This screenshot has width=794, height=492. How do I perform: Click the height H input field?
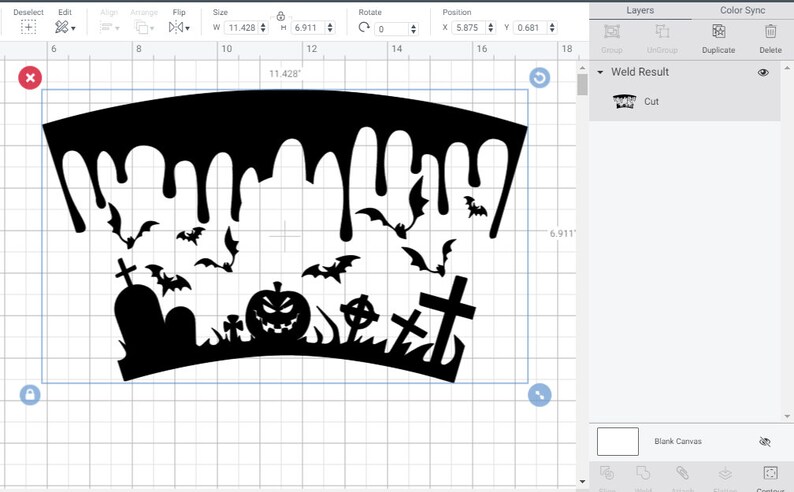(x=308, y=28)
